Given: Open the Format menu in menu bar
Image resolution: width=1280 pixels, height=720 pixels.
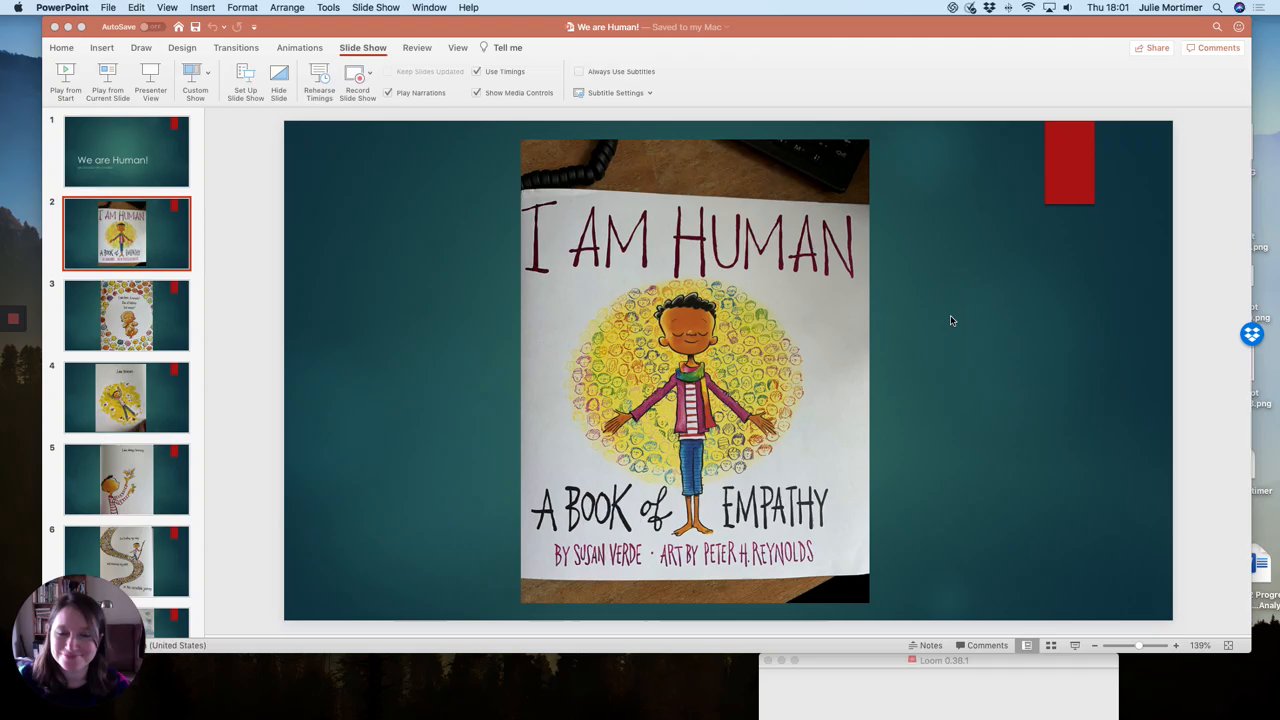Looking at the screenshot, I should 242,7.
